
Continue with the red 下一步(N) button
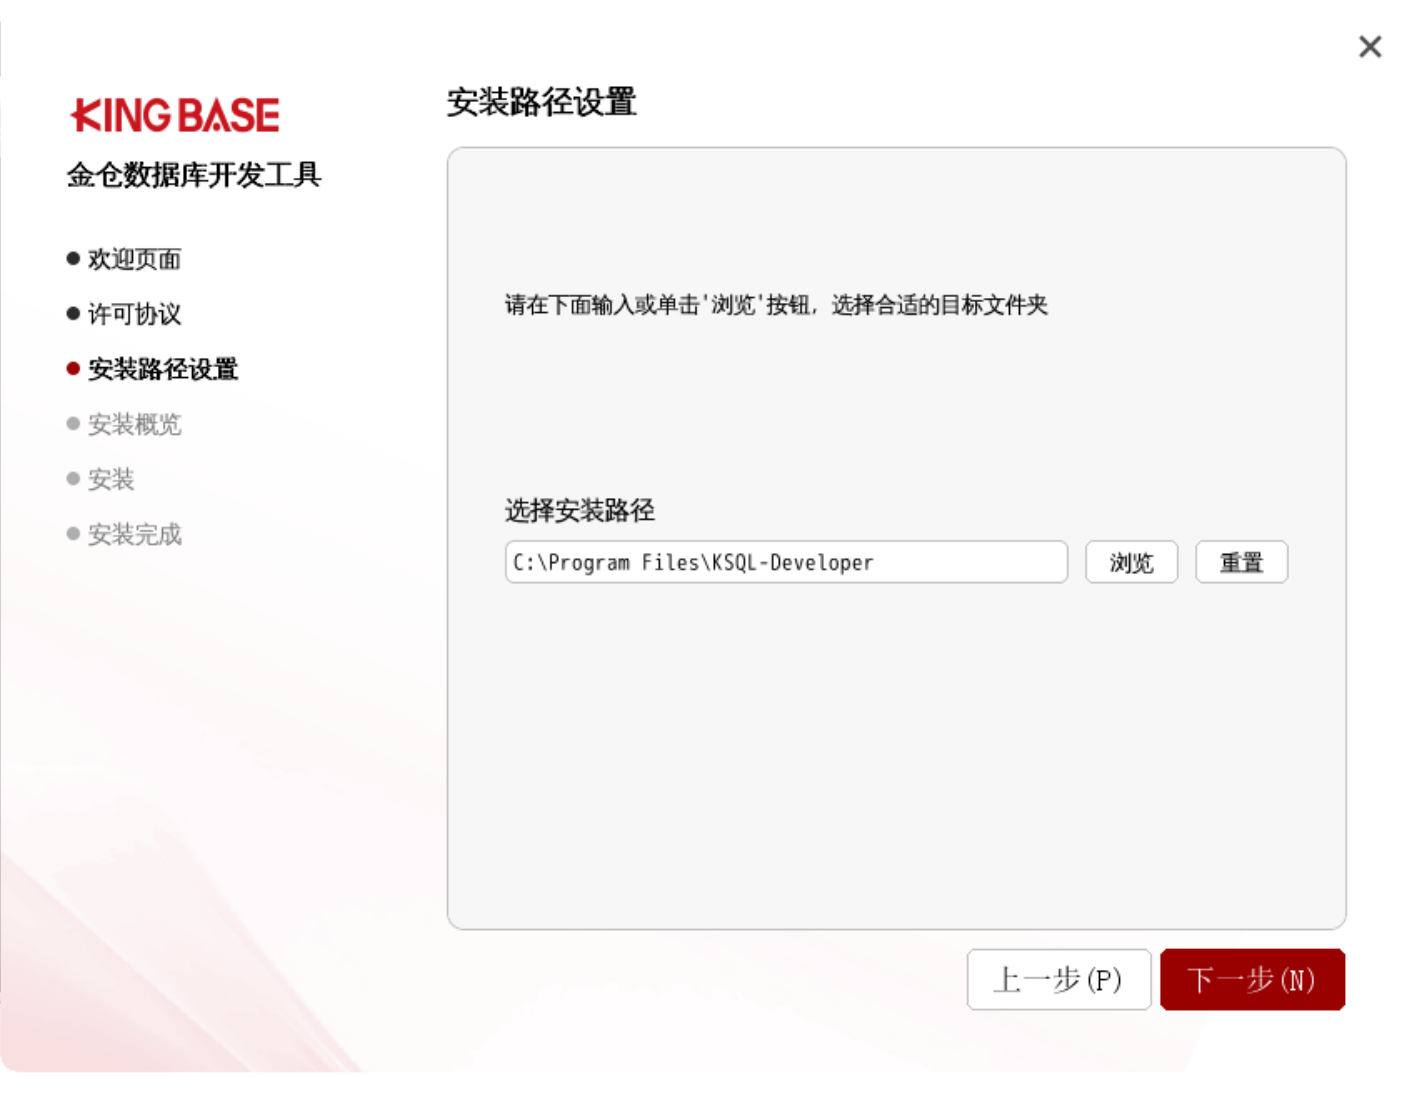point(1252,980)
